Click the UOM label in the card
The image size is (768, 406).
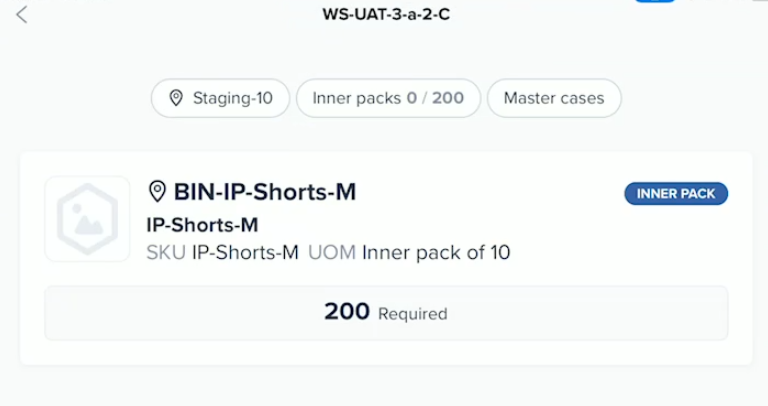click(x=332, y=252)
